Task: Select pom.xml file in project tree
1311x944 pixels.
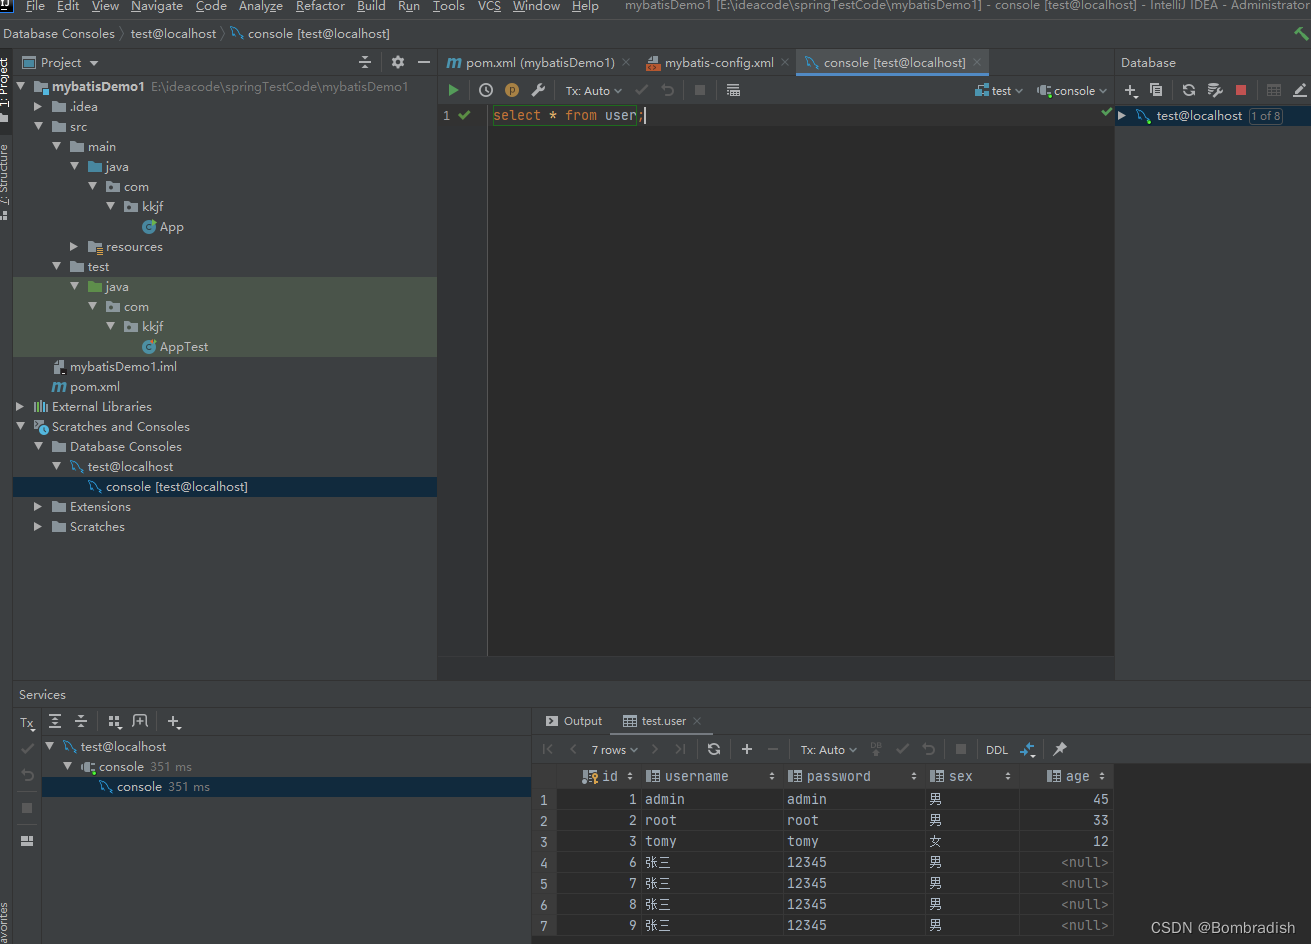Action: (x=95, y=386)
